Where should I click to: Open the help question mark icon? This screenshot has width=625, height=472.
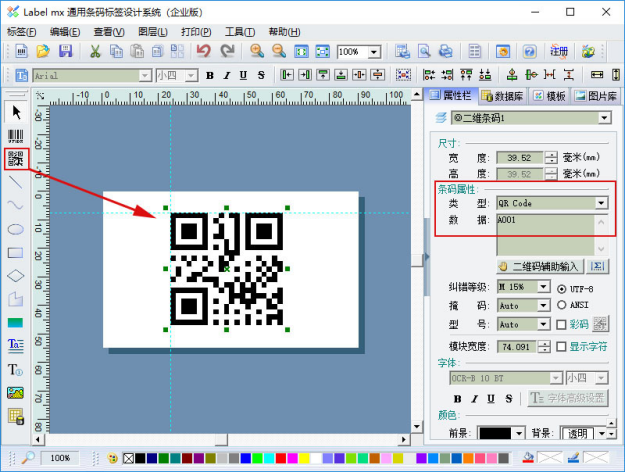pos(529,51)
